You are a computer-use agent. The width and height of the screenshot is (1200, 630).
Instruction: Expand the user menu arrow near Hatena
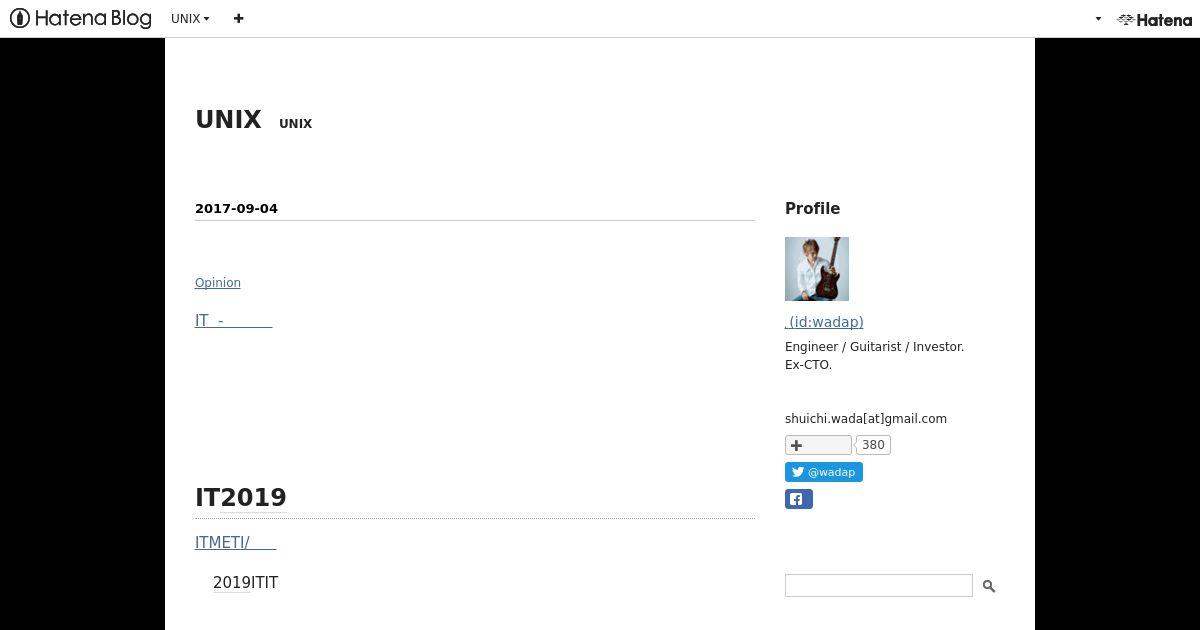[1098, 19]
